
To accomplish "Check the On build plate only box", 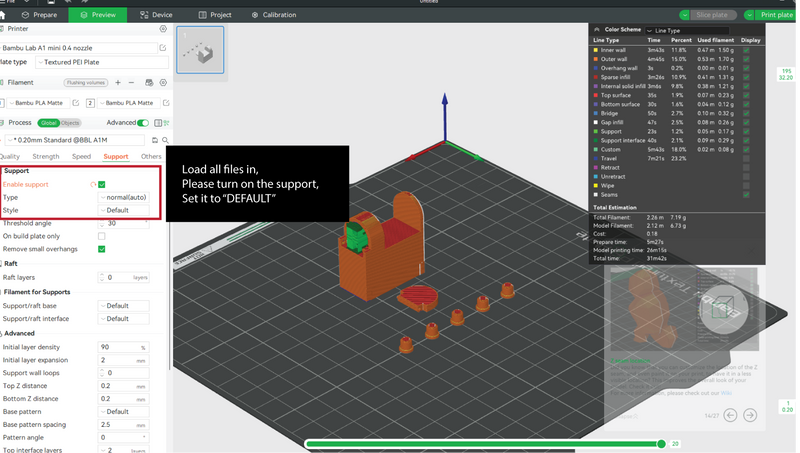I will (x=102, y=236).
